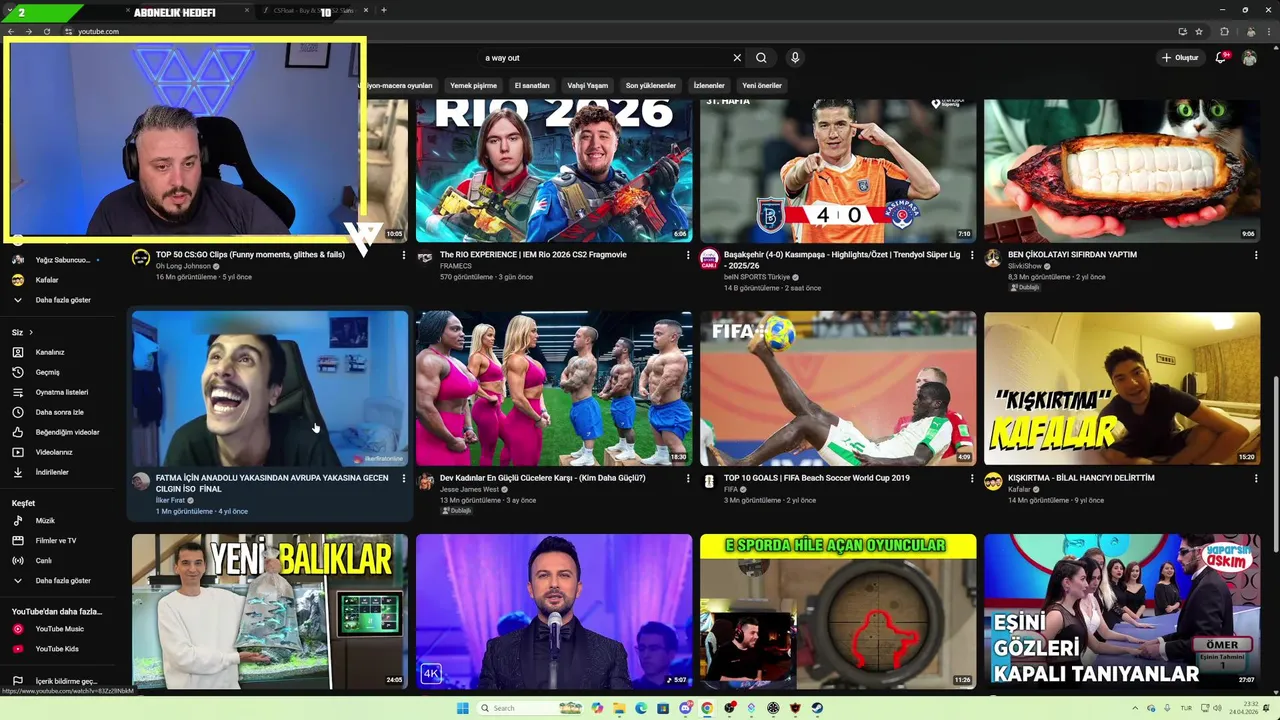The width and height of the screenshot is (1280, 720).
Task: Play the FIFA beach soccer goals thumbnail
Action: click(838, 389)
